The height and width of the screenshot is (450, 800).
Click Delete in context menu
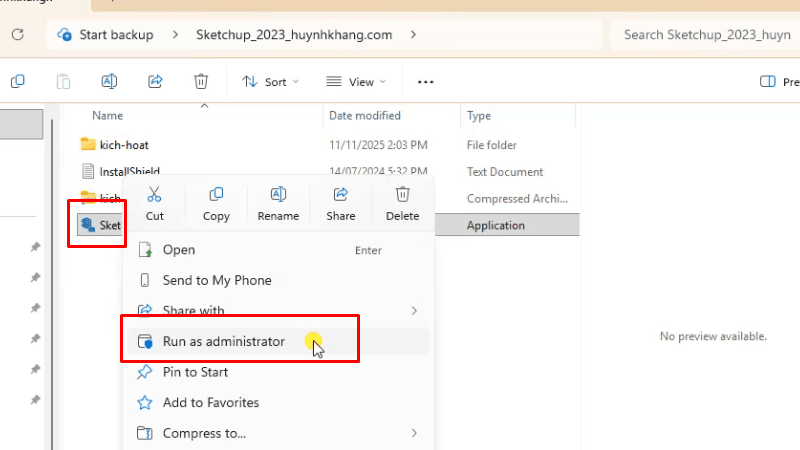tap(403, 204)
